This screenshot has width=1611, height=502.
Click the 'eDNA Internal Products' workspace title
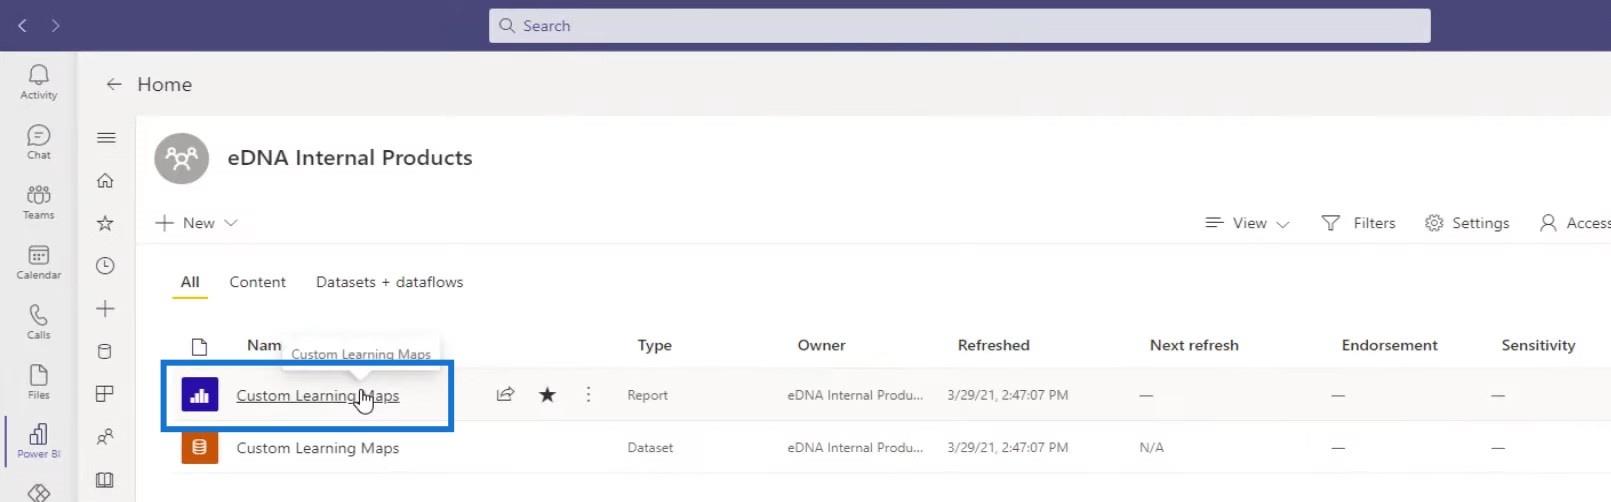tap(350, 158)
